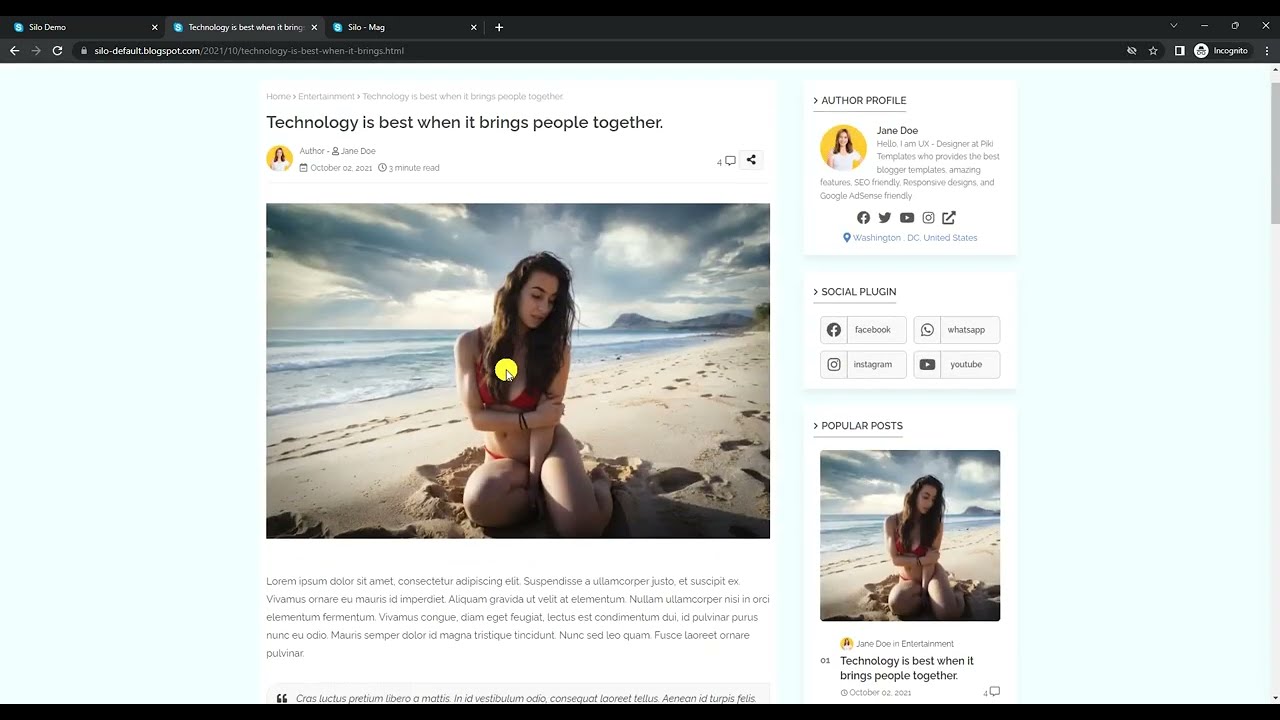This screenshot has width=1280, height=720.
Task: Click the youtube social plugin button
Action: (956, 365)
